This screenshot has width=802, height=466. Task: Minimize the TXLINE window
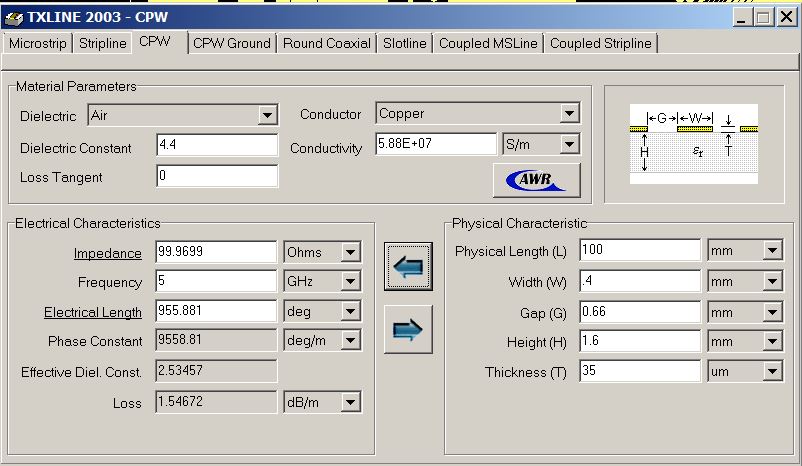tap(742, 17)
